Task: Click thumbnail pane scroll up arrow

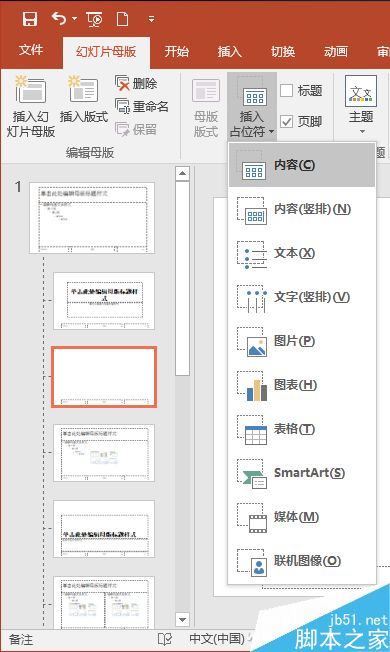Action: pyautogui.click(x=182, y=173)
